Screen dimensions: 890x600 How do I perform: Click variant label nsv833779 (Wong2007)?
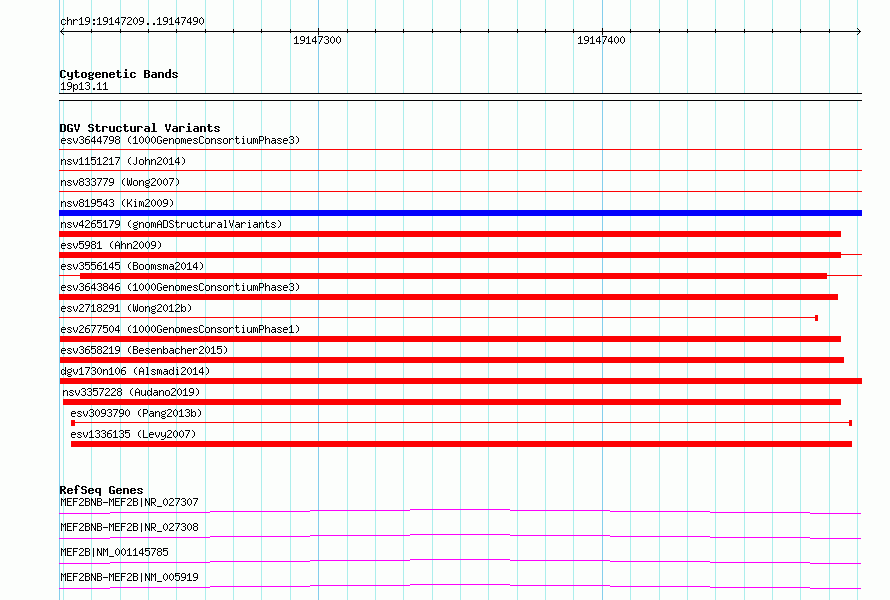(120, 182)
